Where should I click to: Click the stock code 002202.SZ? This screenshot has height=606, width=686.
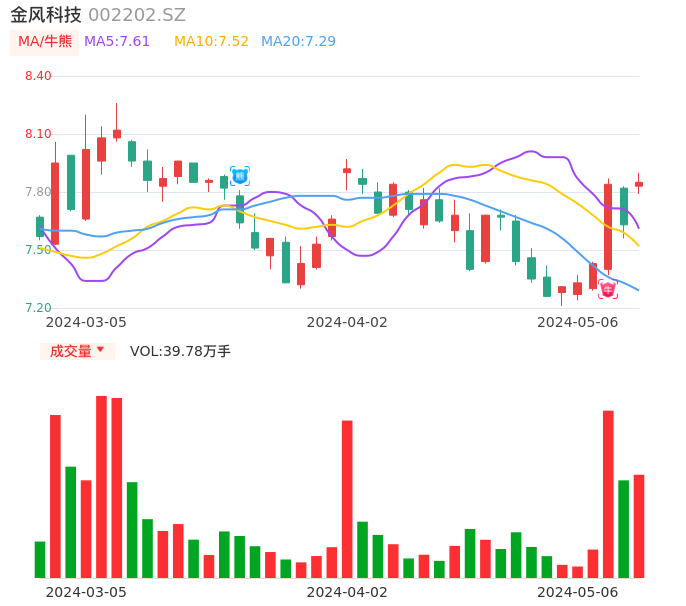pyautogui.click(x=137, y=15)
